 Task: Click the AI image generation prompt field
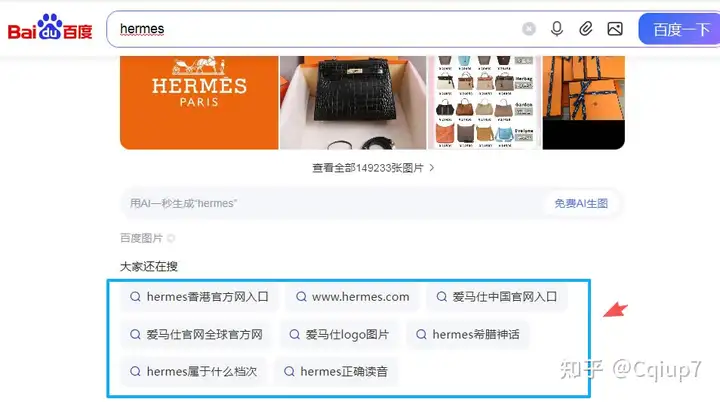coord(333,203)
